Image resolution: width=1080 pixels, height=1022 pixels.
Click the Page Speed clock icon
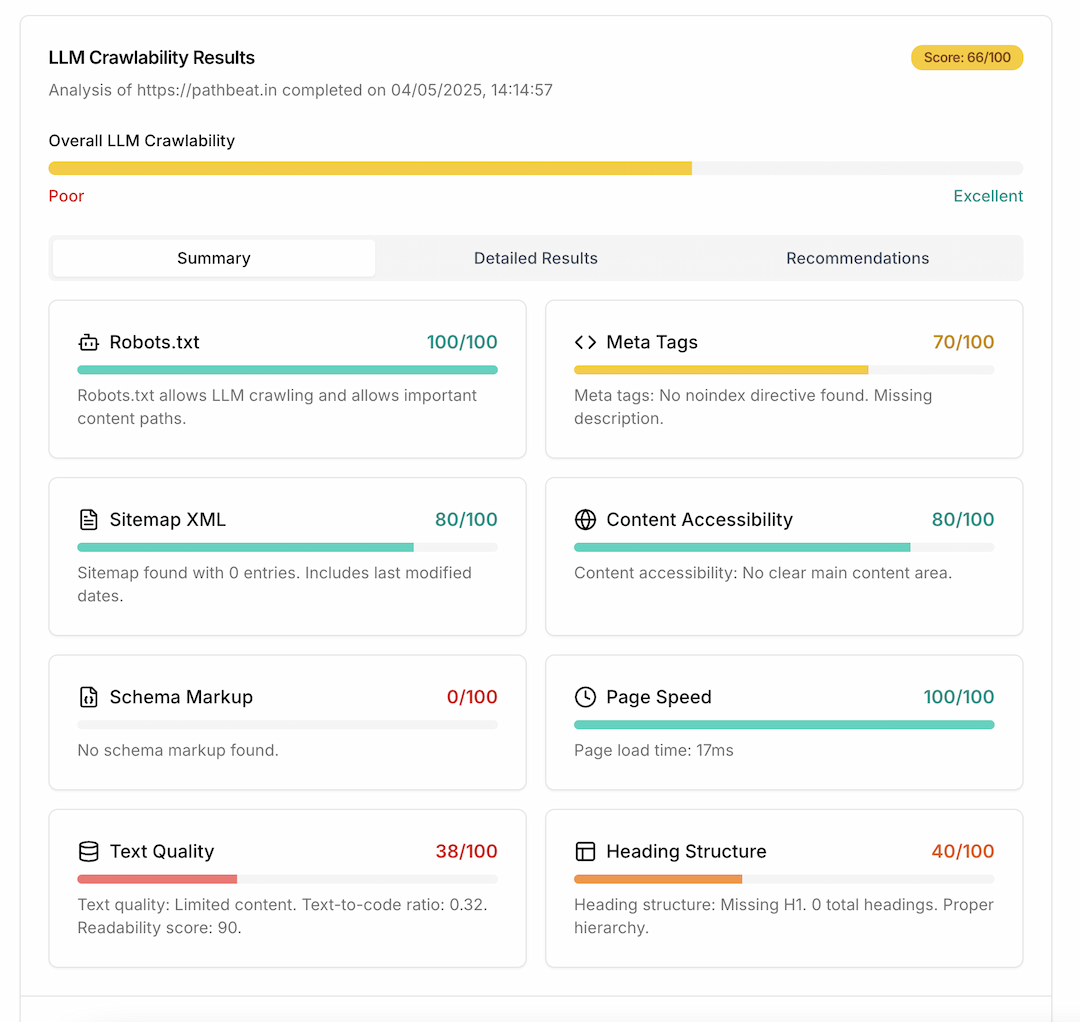coord(585,697)
